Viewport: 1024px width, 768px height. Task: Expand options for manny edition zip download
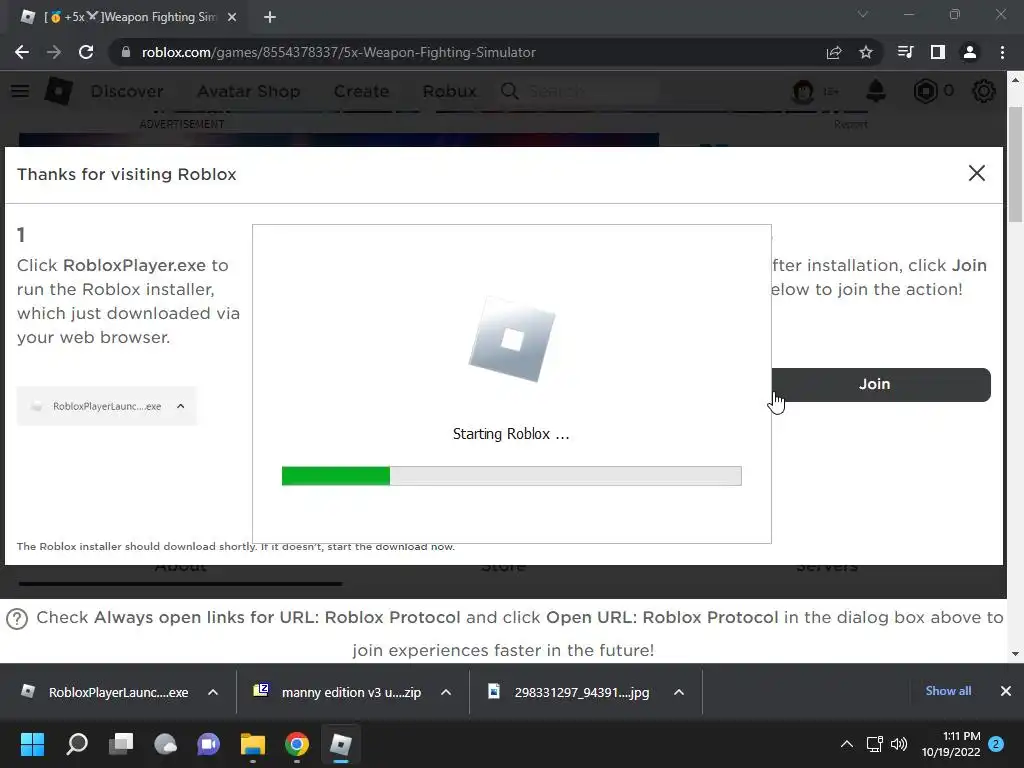click(x=446, y=692)
